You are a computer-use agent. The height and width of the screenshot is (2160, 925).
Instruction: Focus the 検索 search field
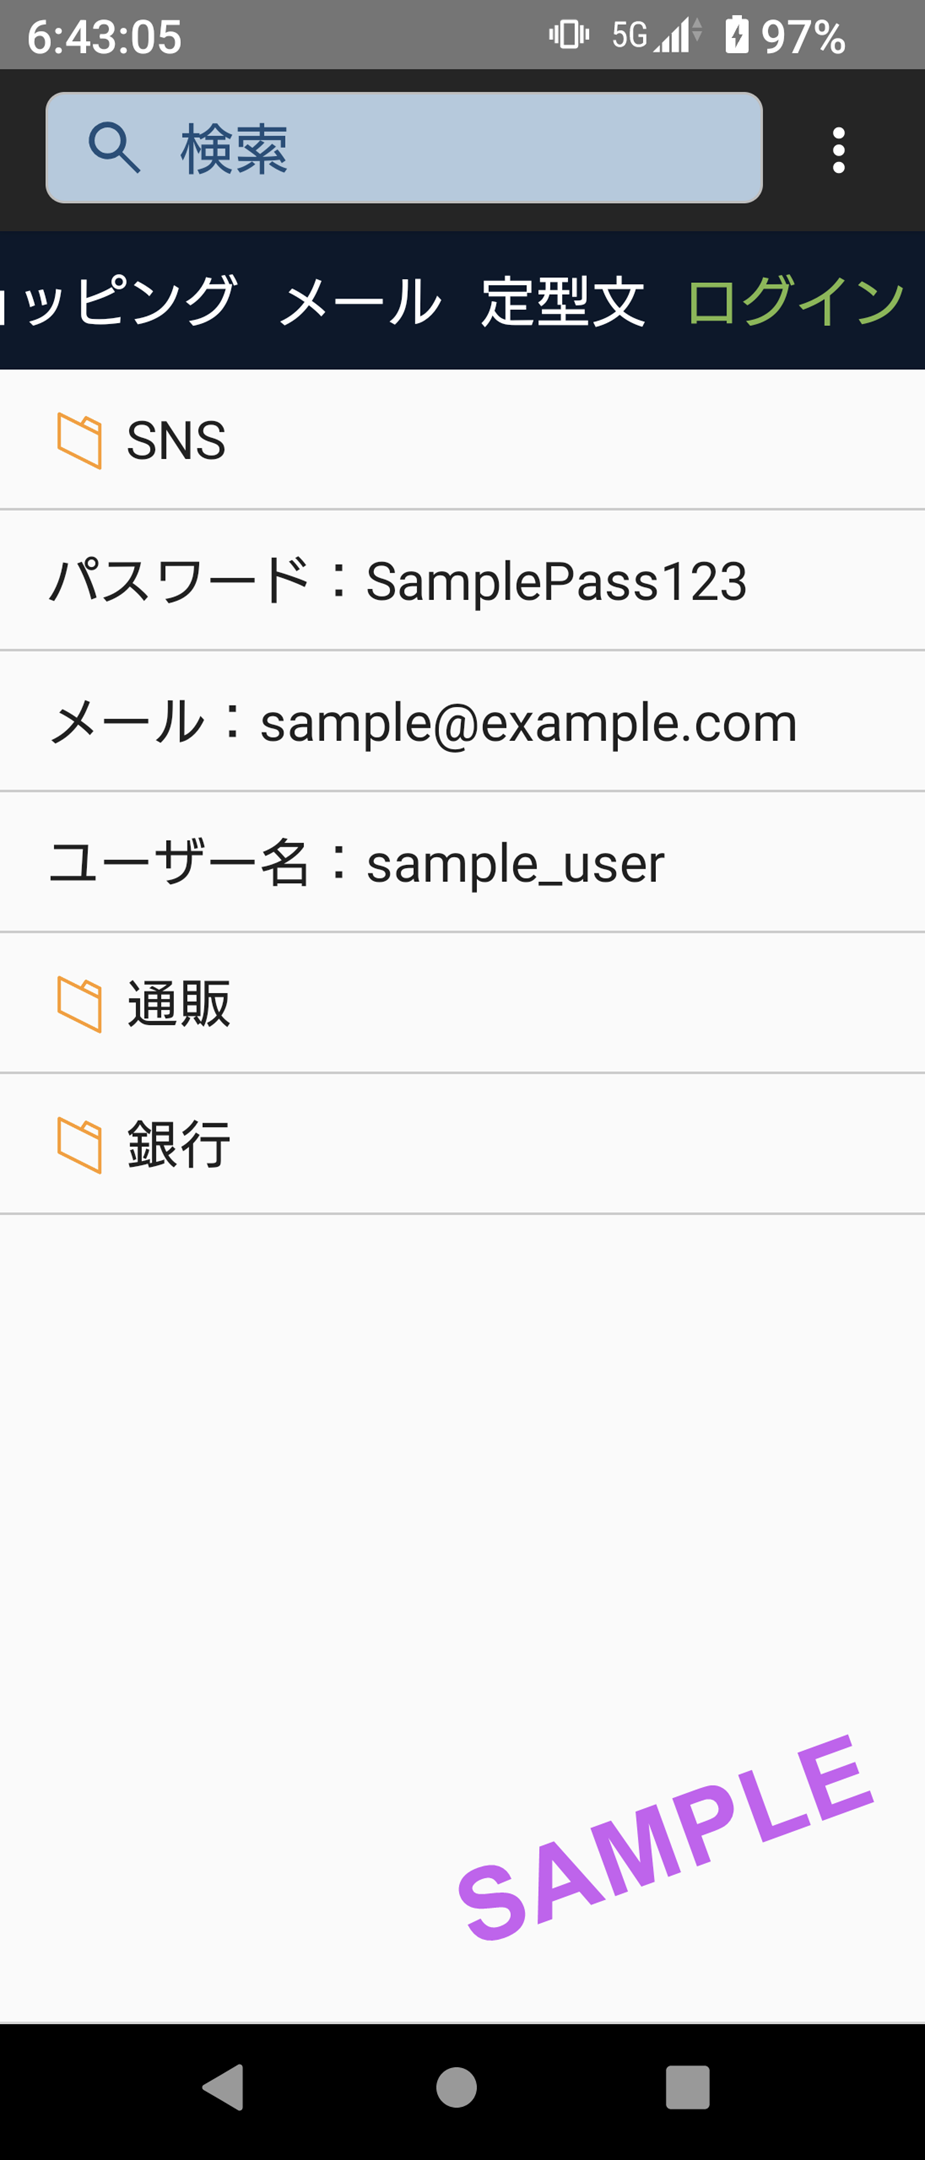point(404,148)
